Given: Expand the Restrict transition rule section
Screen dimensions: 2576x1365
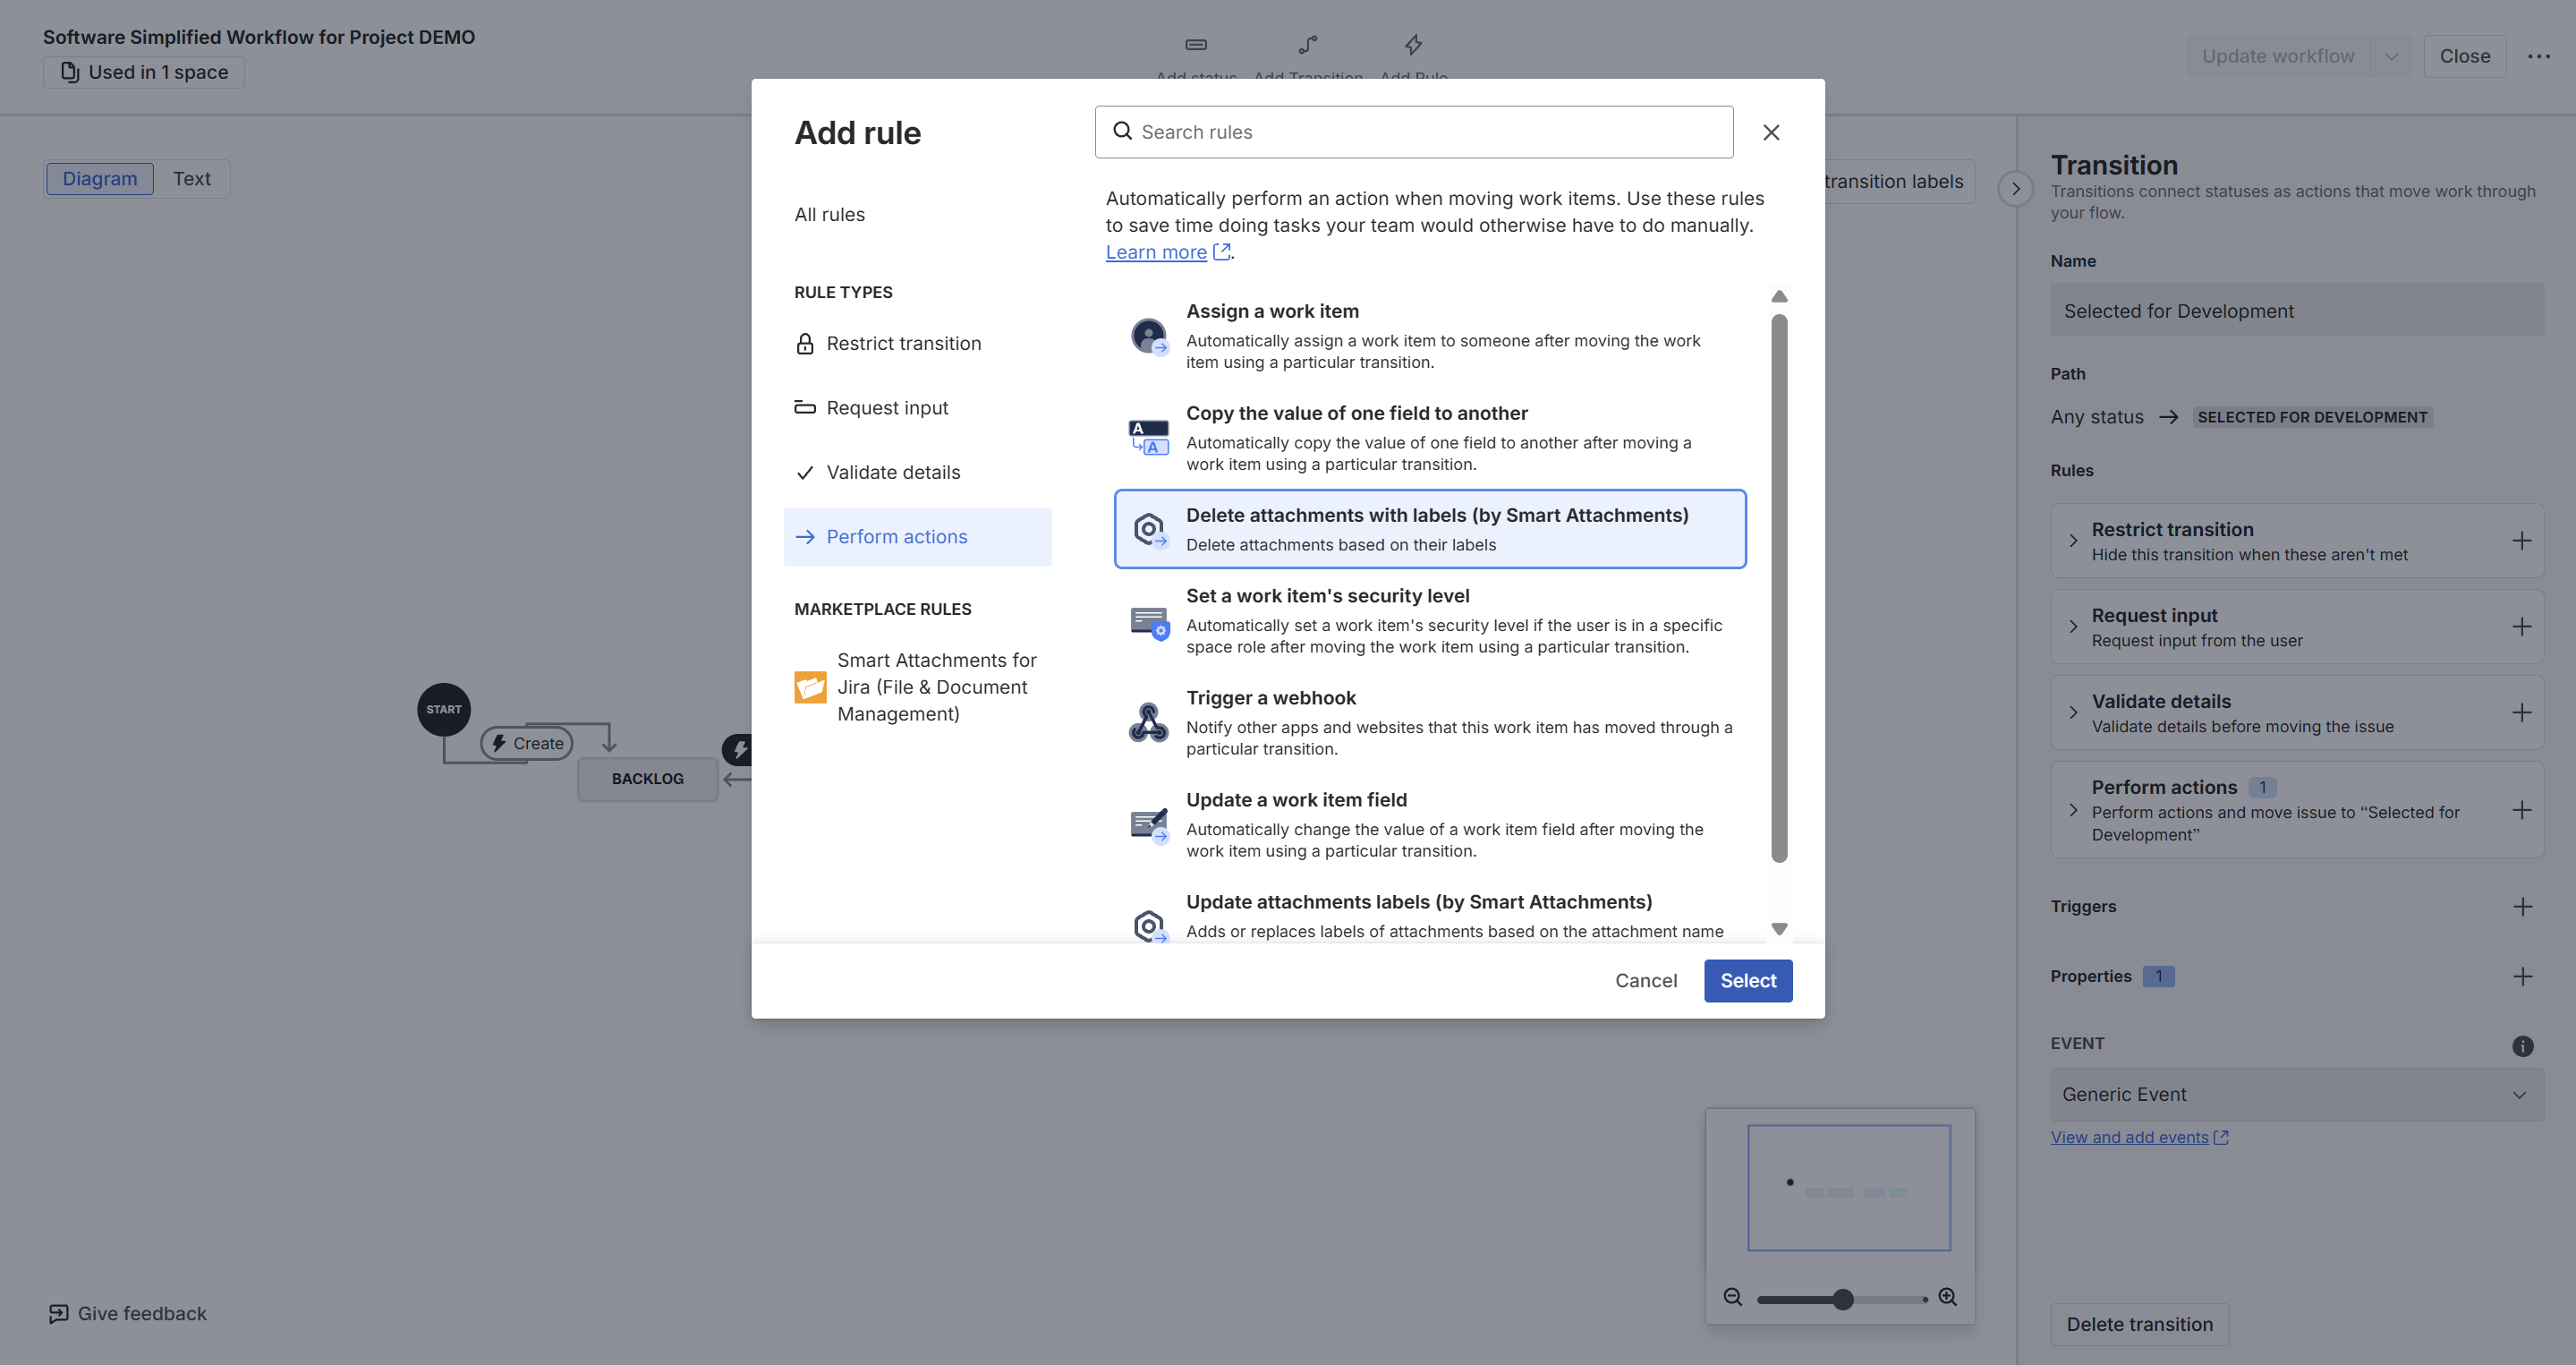Looking at the screenshot, I should pos(2073,541).
